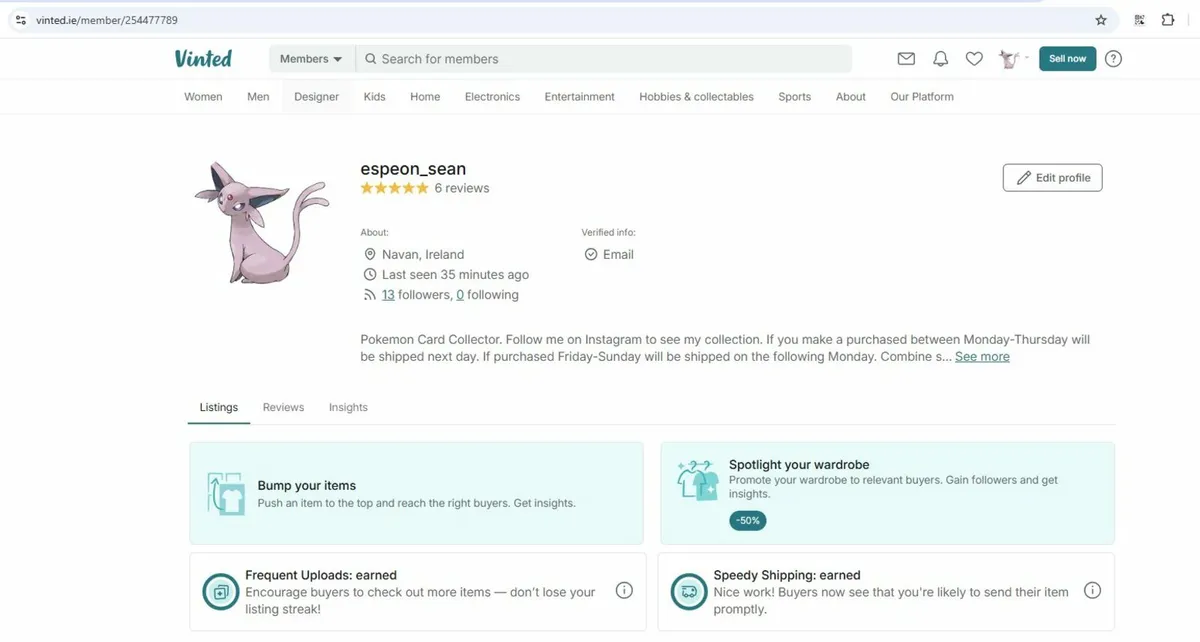Click the small Espeon avatar in the header
Image resolution: width=1200 pixels, height=642 pixels.
tap(1008, 59)
